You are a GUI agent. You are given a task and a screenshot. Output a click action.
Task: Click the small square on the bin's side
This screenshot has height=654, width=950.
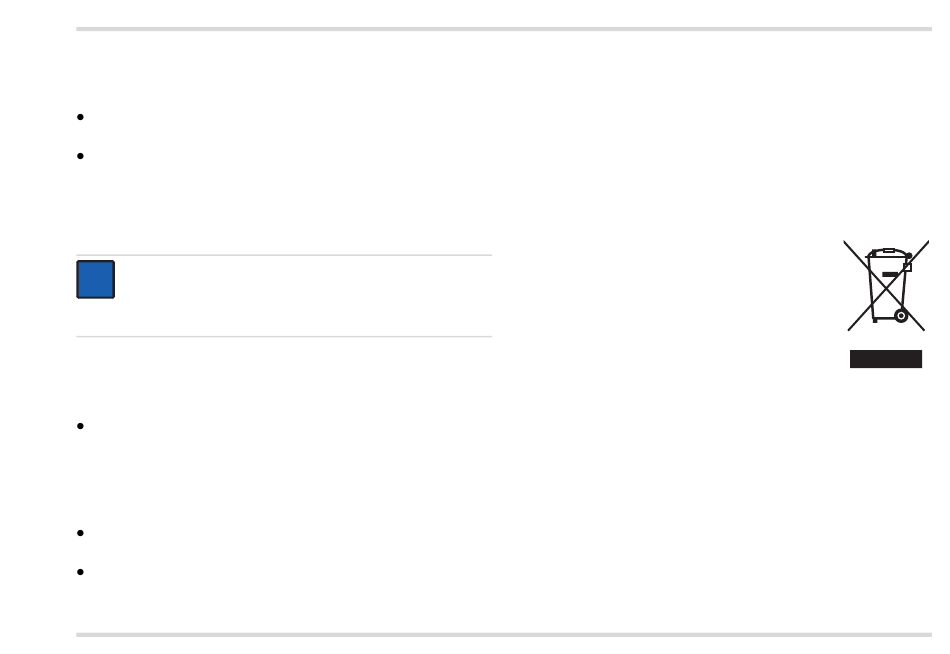point(907,267)
